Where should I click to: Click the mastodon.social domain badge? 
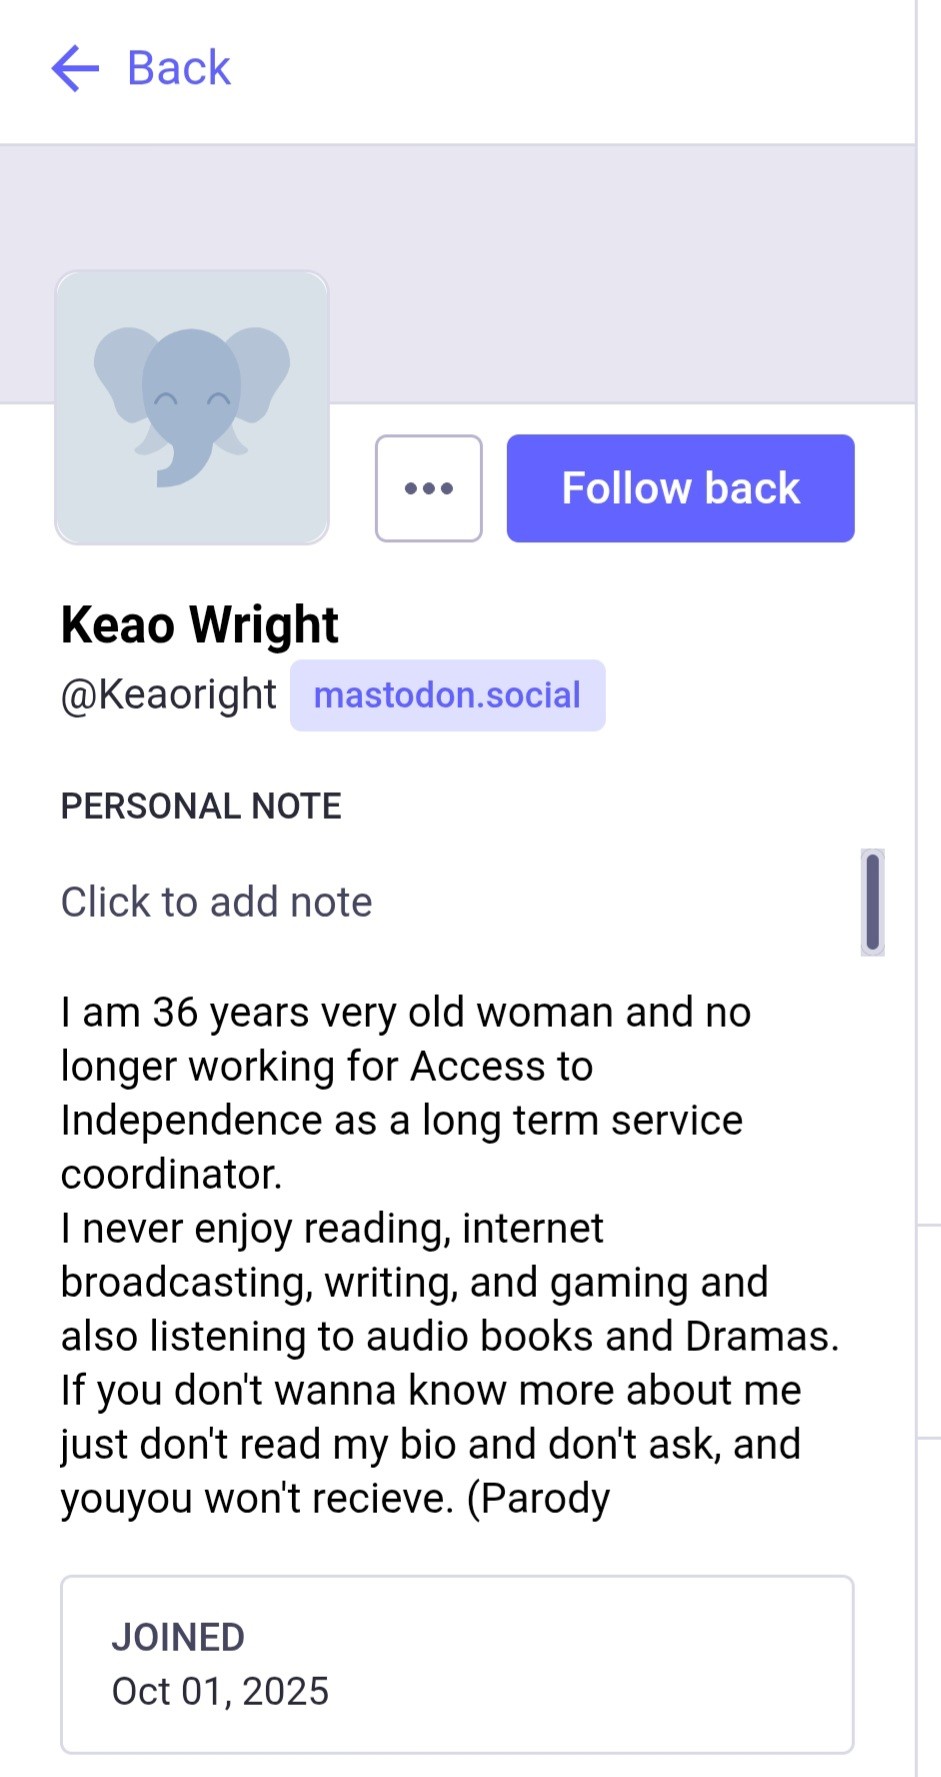[x=447, y=695]
